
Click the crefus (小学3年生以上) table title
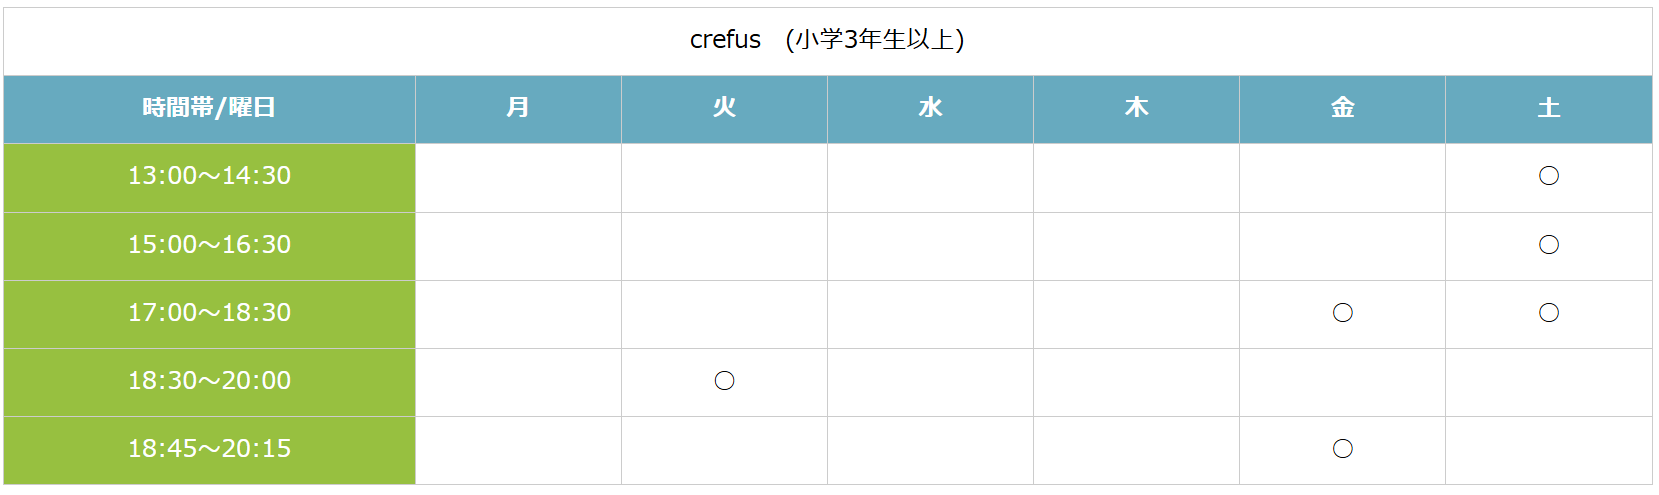click(827, 40)
